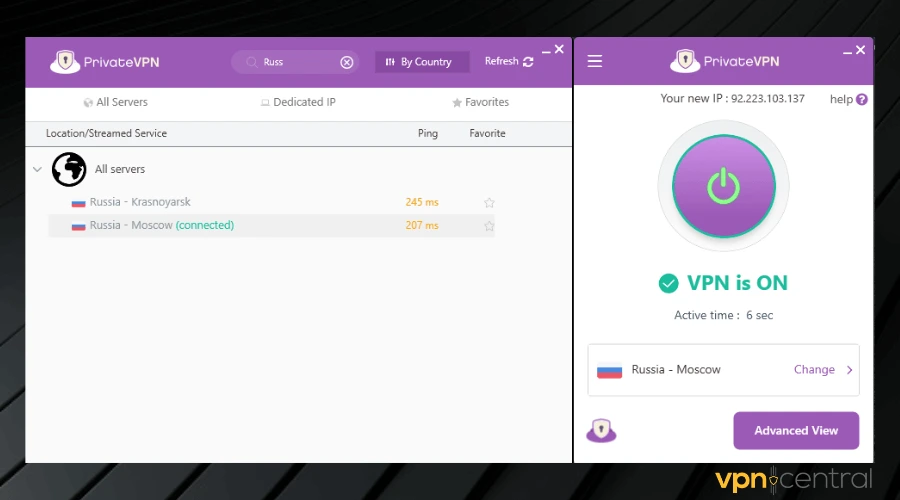The width and height of the screenshot is (900, 500).
Task: Click the help question mark icon
Action: pos(862,100)
